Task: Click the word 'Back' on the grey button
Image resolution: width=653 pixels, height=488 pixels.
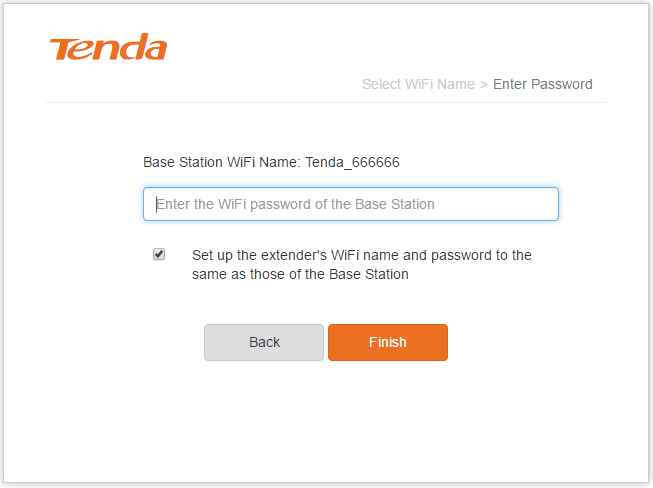Action: (x=264, y=342)
